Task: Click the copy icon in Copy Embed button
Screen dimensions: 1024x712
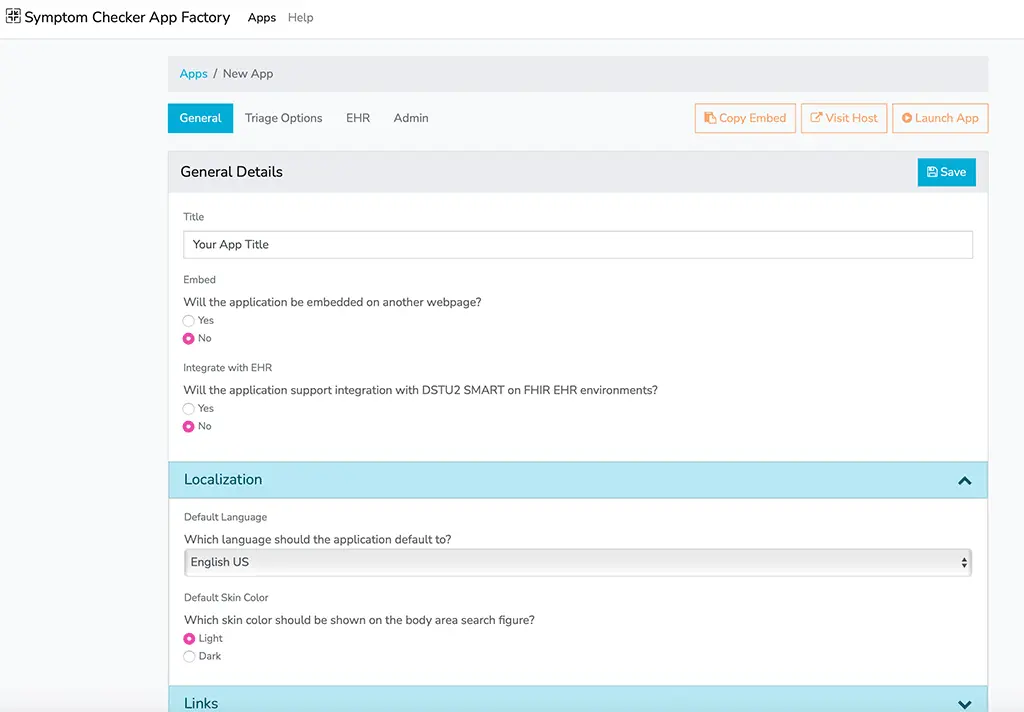Action: point(712,118)
